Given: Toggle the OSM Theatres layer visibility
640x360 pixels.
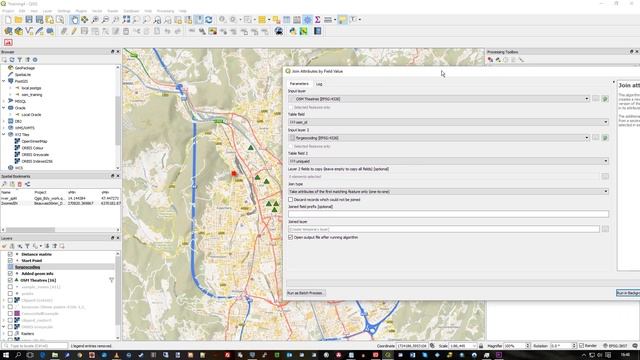Looking at the screenshot, I should pyautogui.click(x=10, y=280).
